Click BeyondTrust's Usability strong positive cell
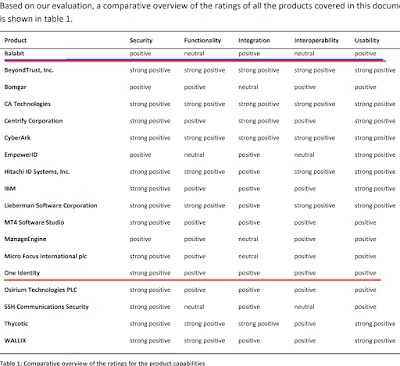The width and height of the screenshot is (400, 366). (375, 70)
